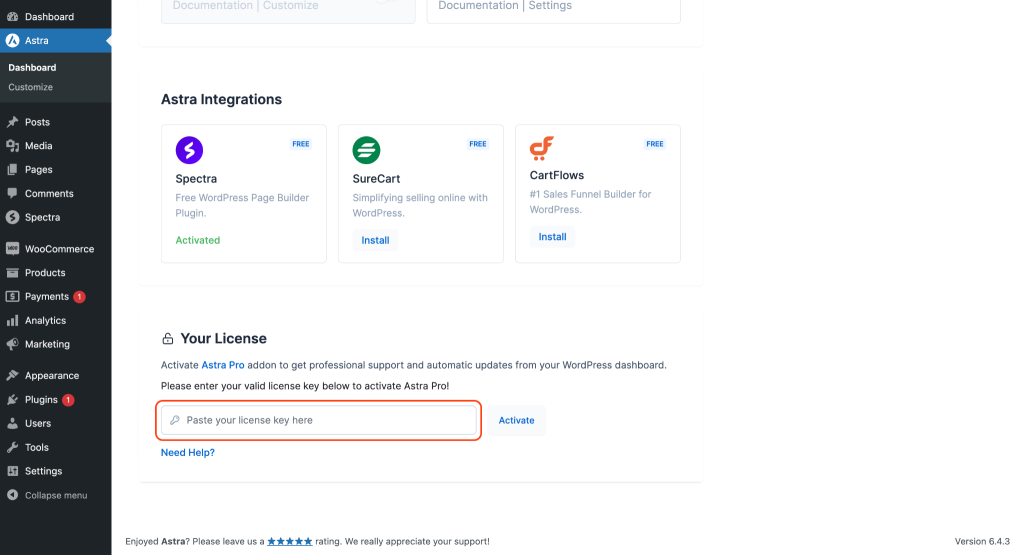Click the Astra Integrations heading
This screenshot has width=1024, height=555.
[x=221, y=99]
